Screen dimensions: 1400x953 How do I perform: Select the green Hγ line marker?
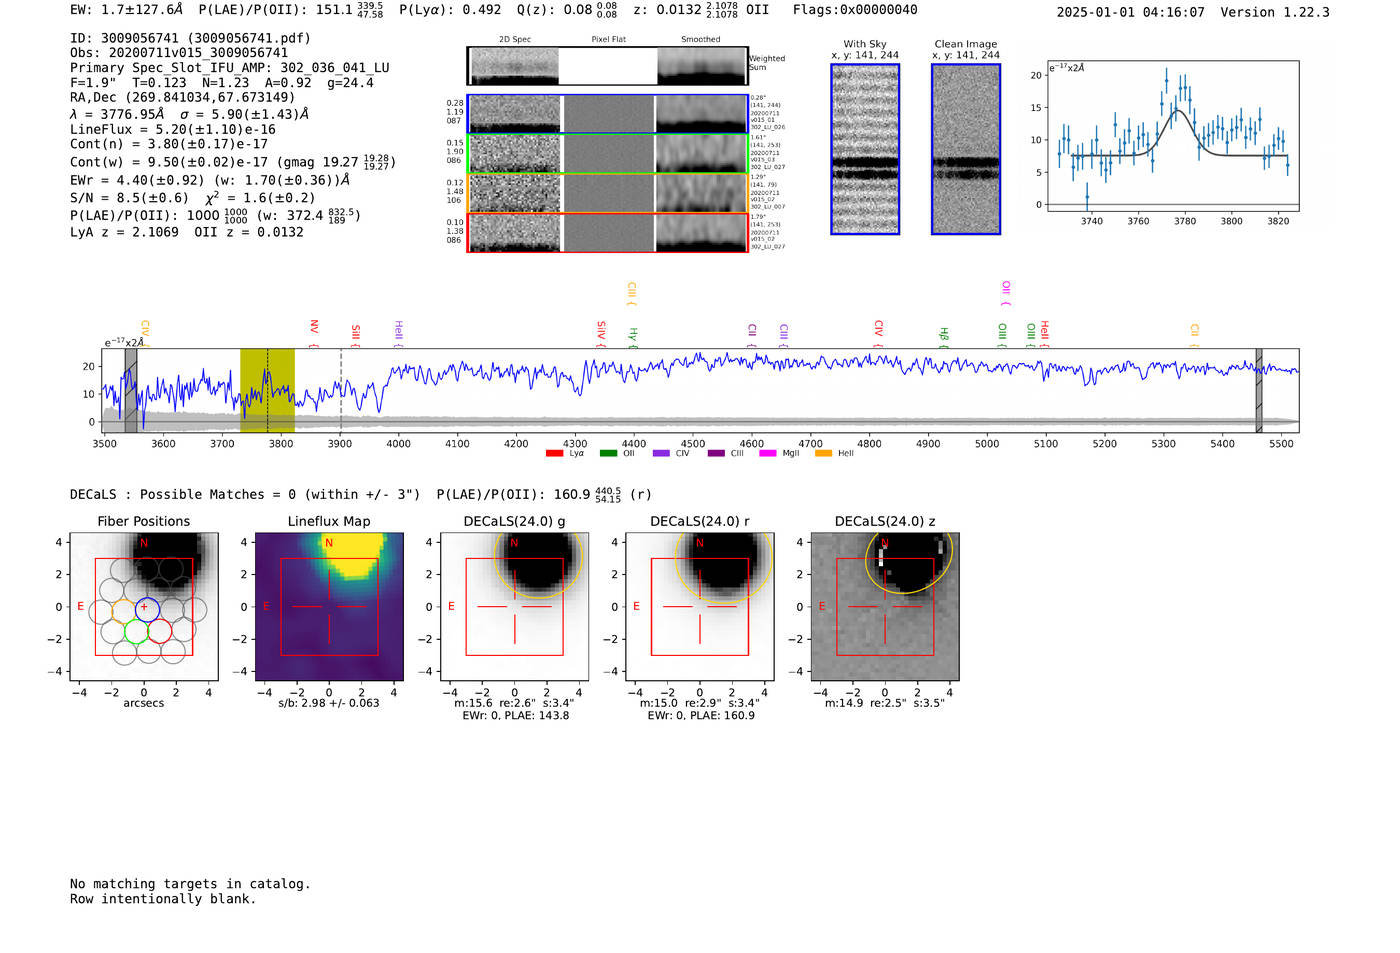(x=632, y=337)
